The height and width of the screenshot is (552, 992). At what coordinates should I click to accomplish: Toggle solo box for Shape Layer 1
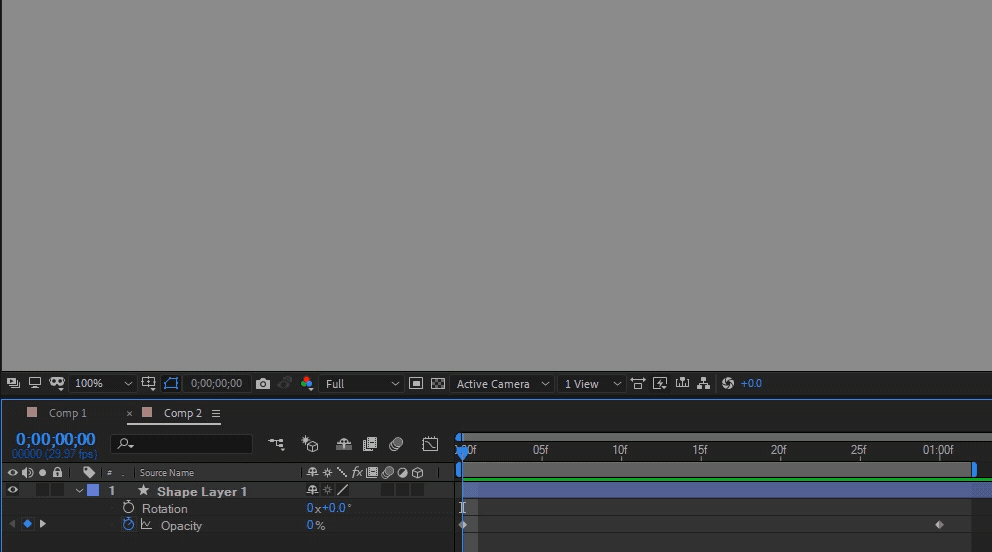click(x=42, y=490)
